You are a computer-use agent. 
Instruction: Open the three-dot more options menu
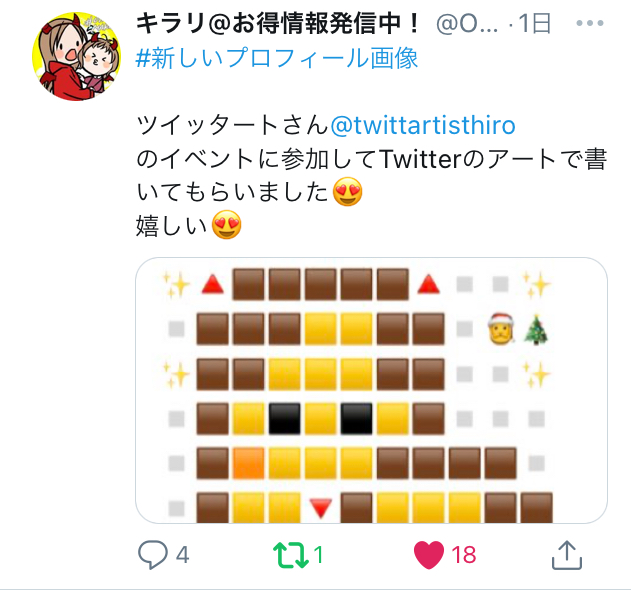pos(590,23)
